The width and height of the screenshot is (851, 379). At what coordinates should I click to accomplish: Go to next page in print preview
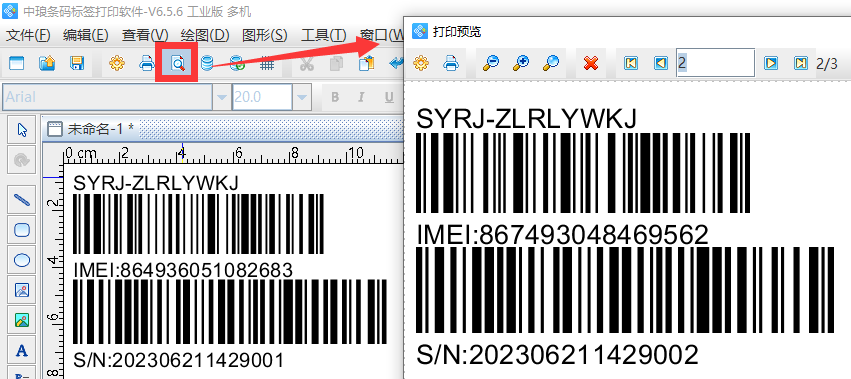(x=771, y=63)
